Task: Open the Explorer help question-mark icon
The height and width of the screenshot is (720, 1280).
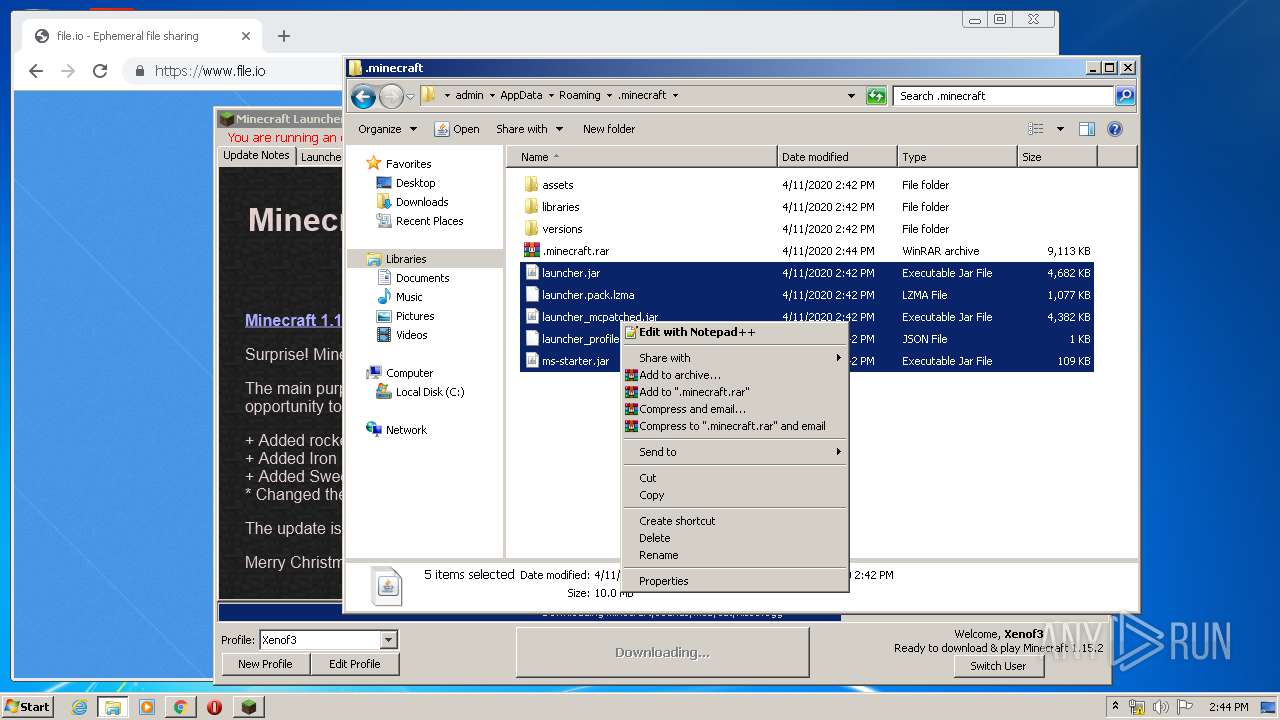Action: 1115,129
